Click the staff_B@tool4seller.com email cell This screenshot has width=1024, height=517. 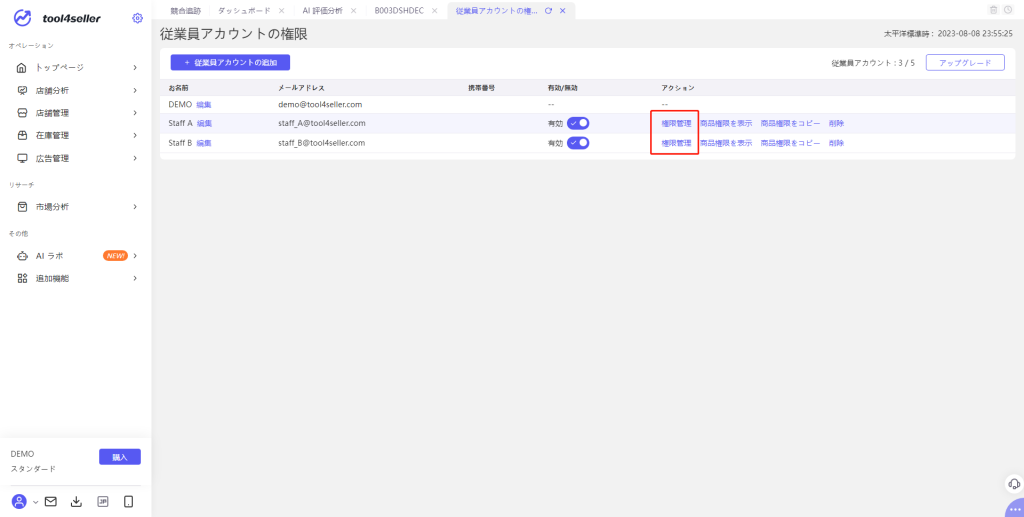321,143
